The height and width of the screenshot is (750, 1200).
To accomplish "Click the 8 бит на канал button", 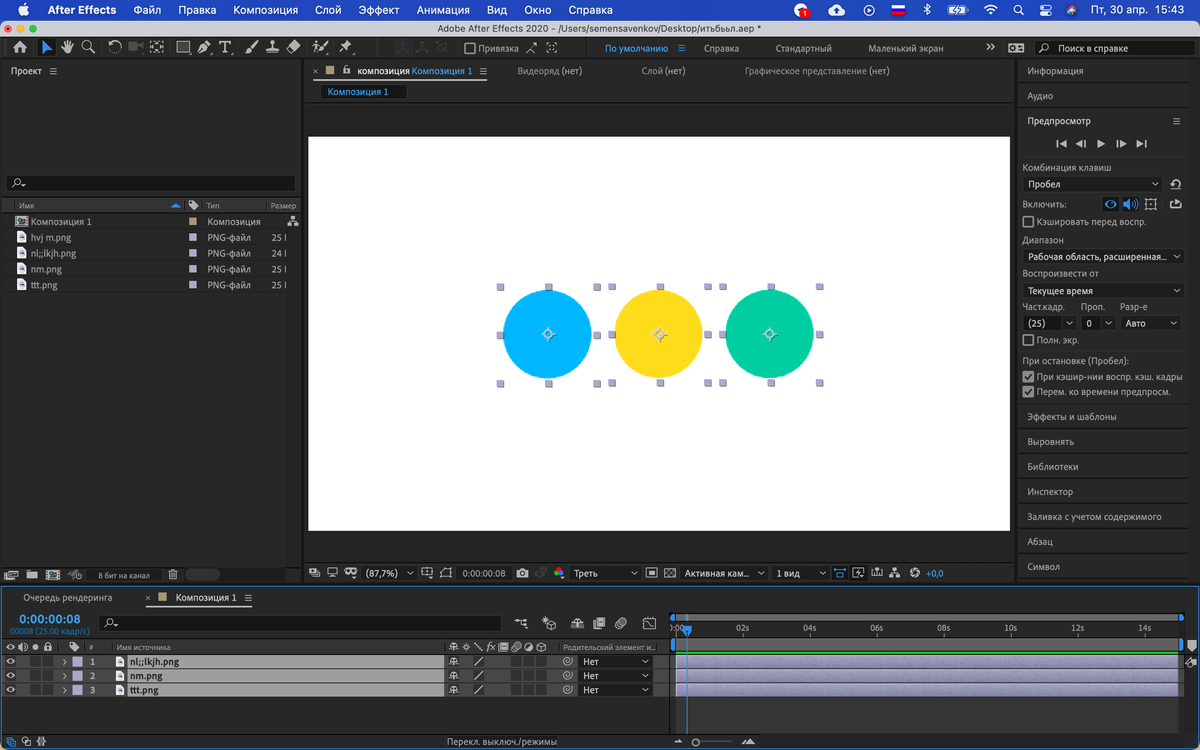I will 124,575.
